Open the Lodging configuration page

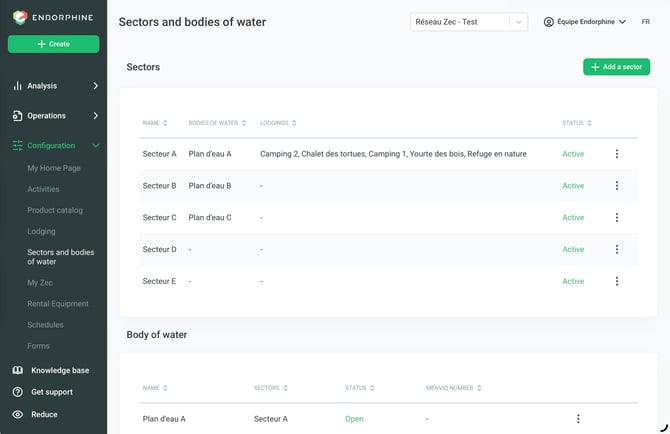click(x=41, y=231)
